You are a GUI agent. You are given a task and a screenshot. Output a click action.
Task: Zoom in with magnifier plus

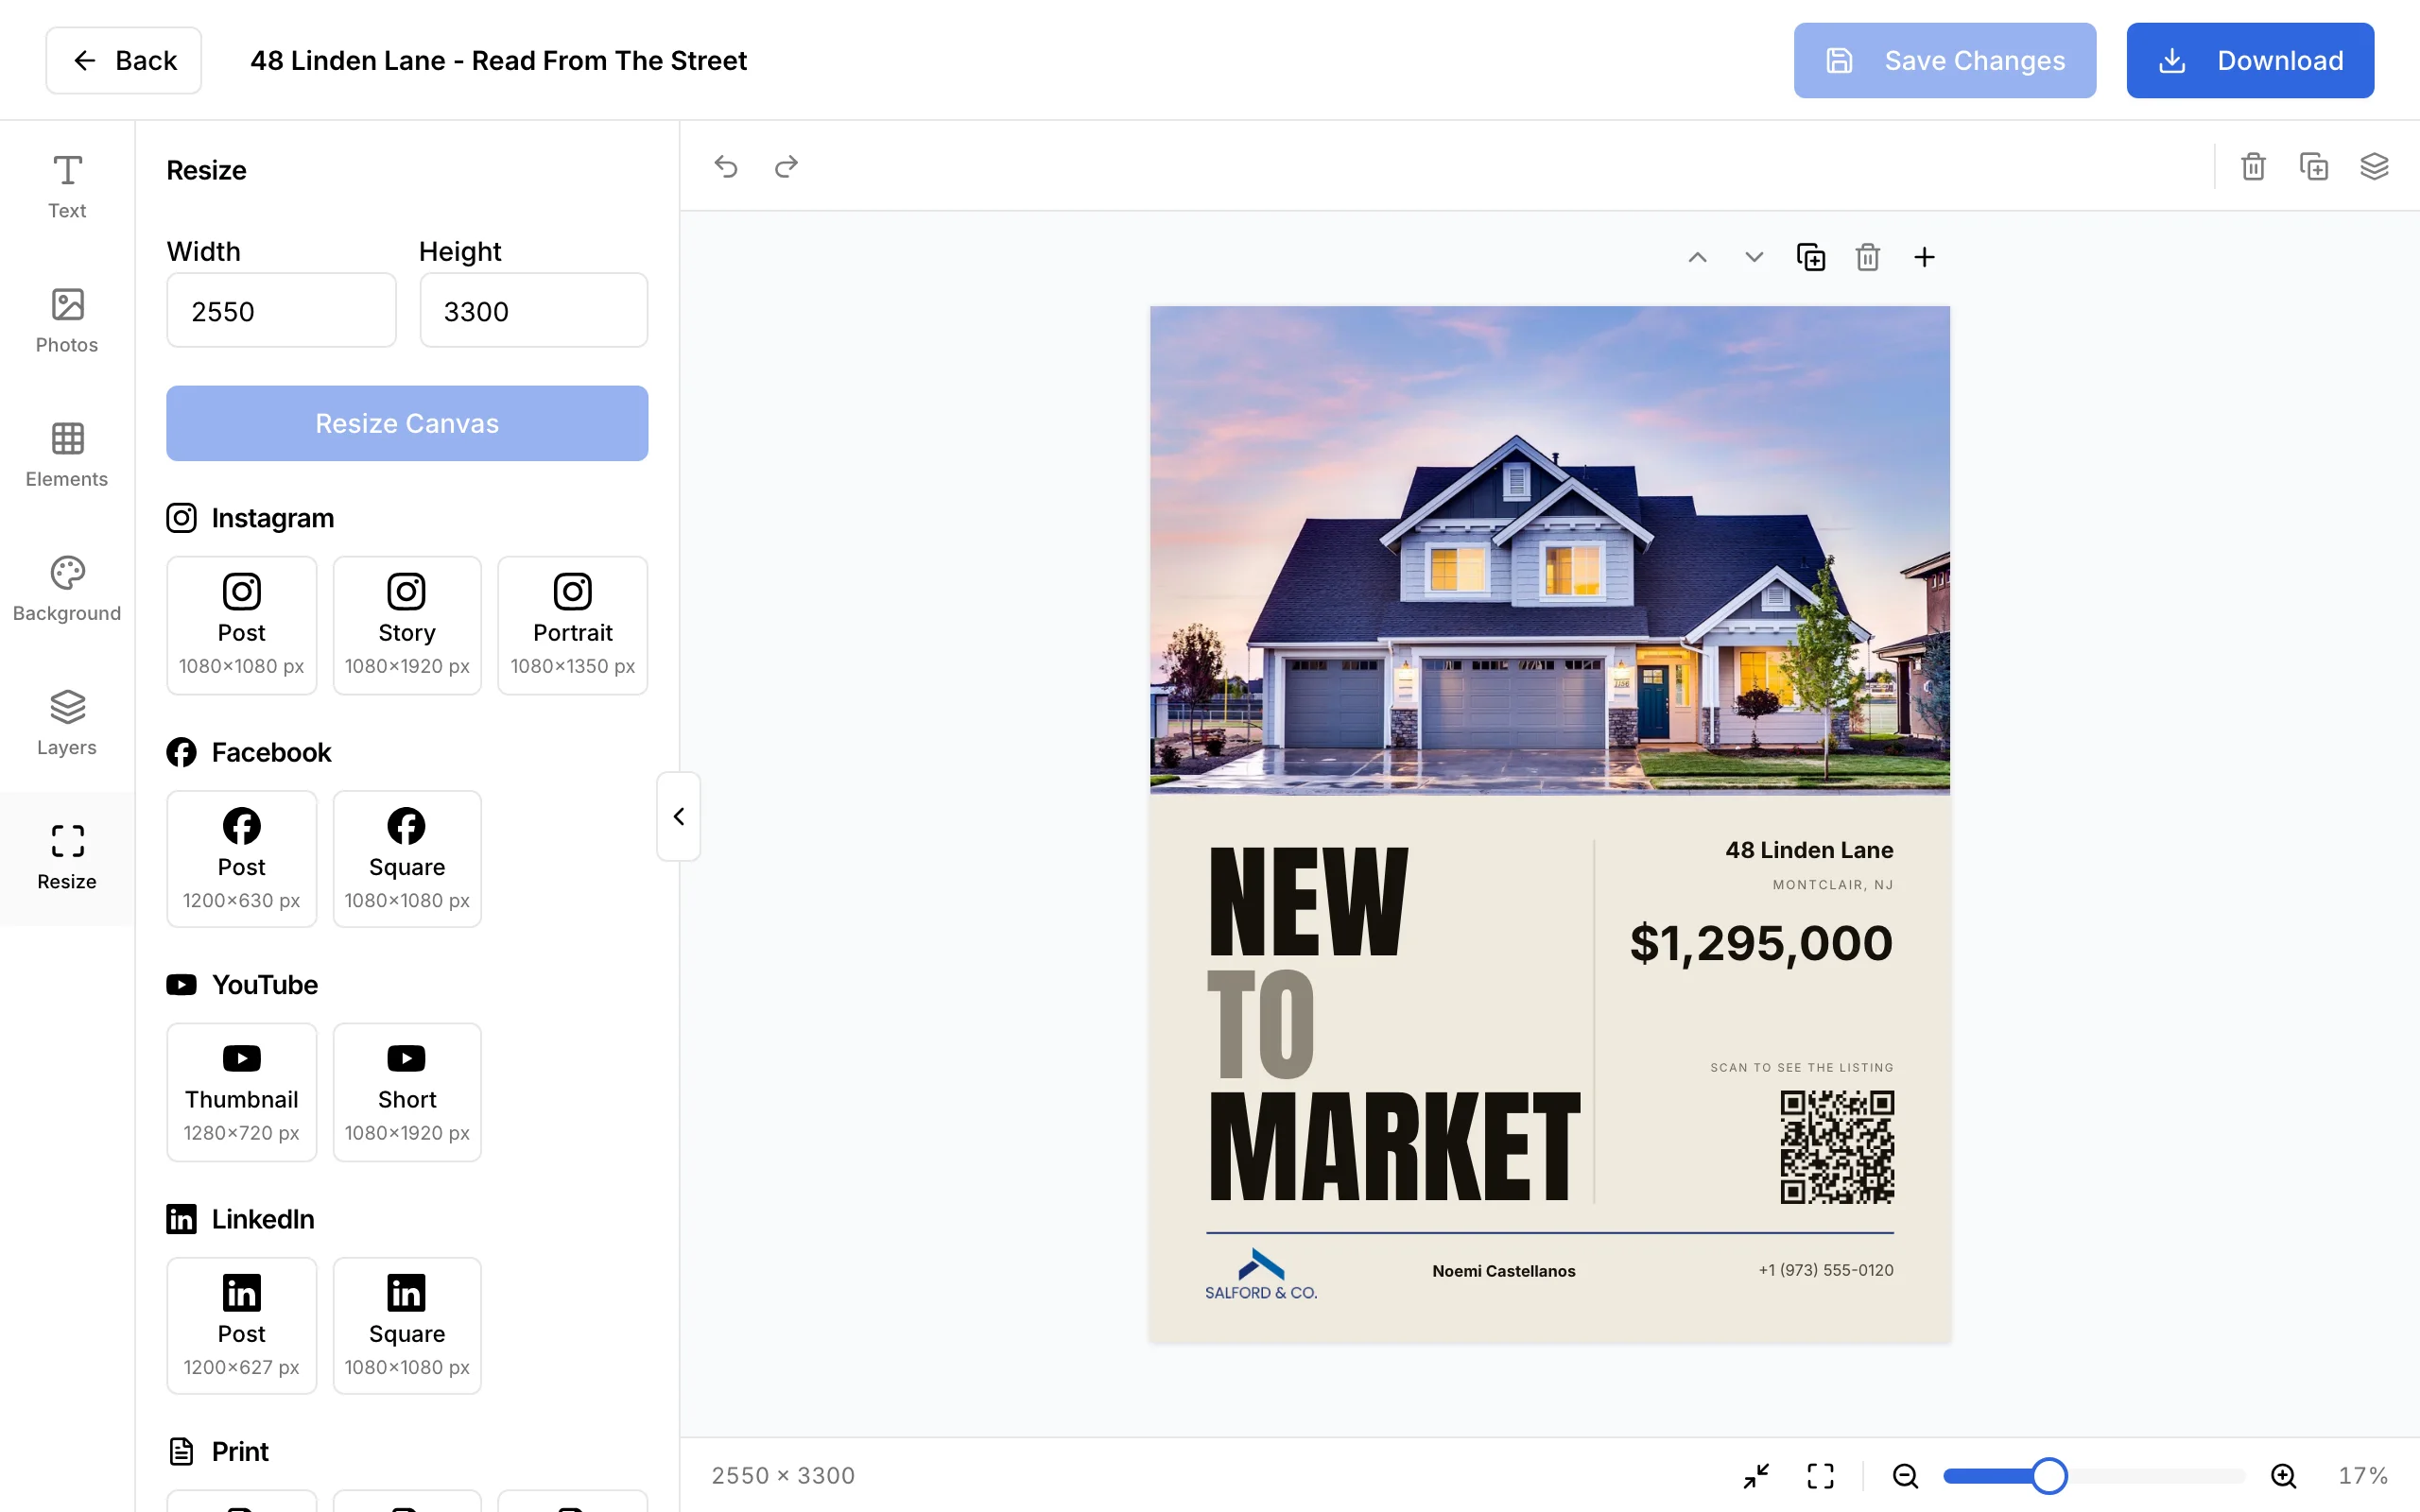2283,1476
